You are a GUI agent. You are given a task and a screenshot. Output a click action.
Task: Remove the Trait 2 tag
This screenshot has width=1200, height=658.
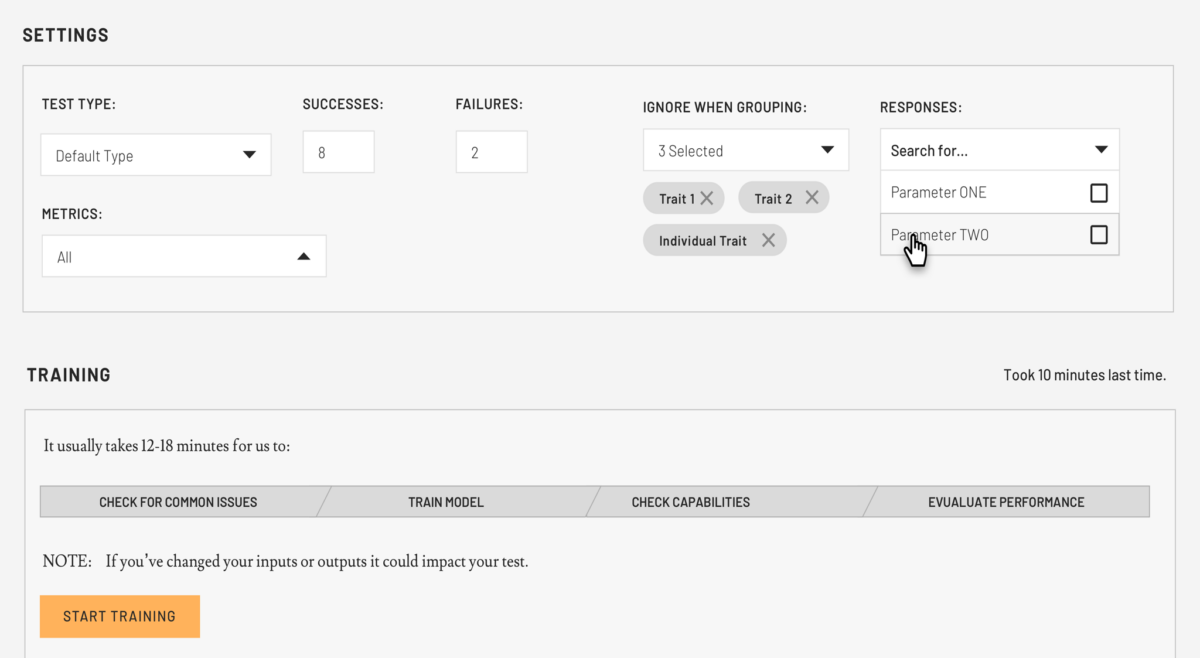pos(812,197)
